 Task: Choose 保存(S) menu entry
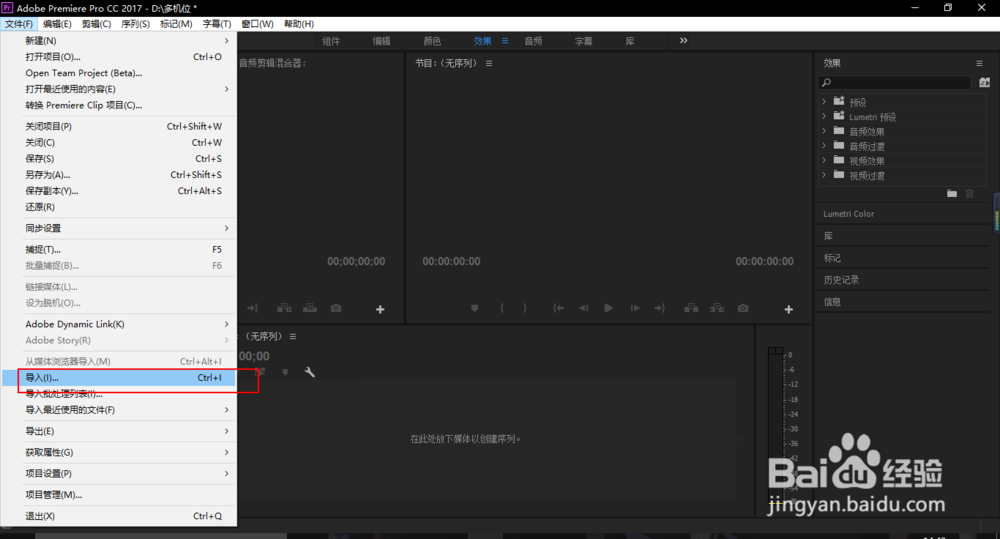coord(119,159)
